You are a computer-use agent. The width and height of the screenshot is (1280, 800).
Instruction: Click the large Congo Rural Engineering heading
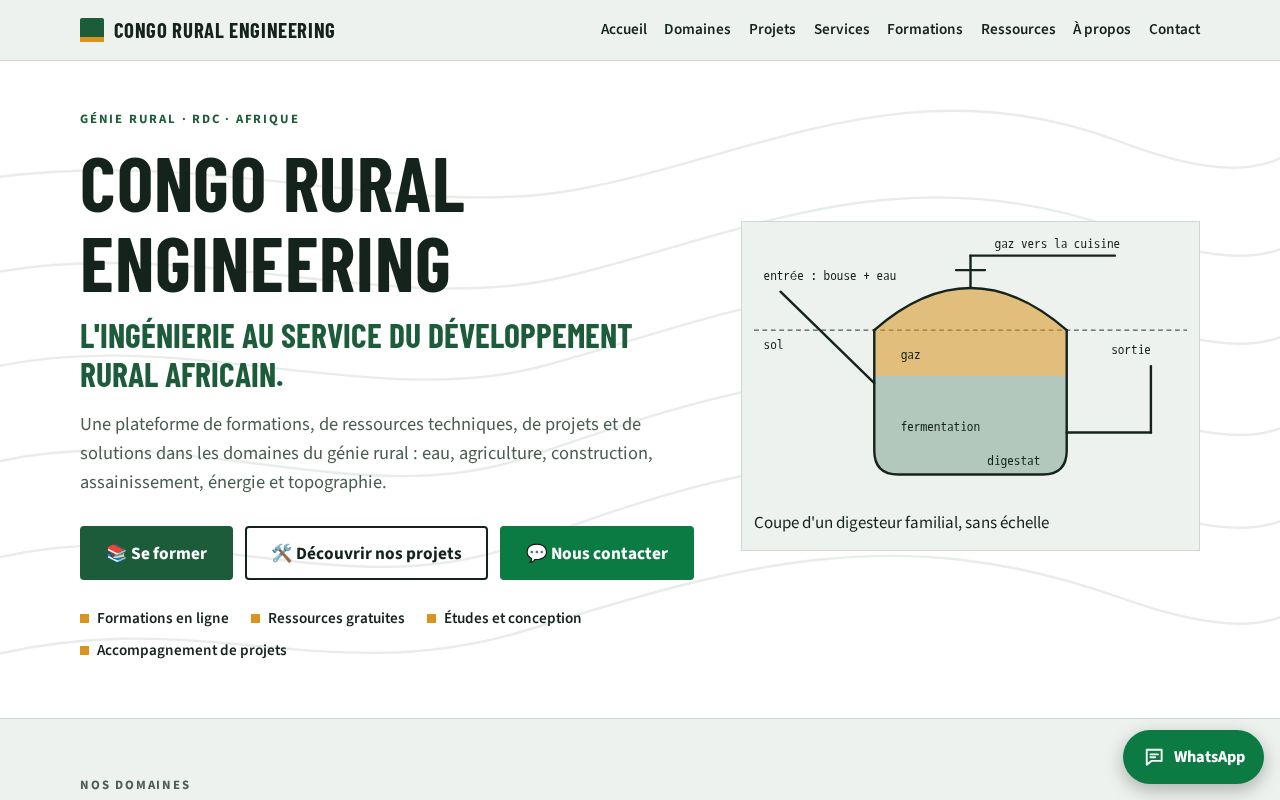272,224
